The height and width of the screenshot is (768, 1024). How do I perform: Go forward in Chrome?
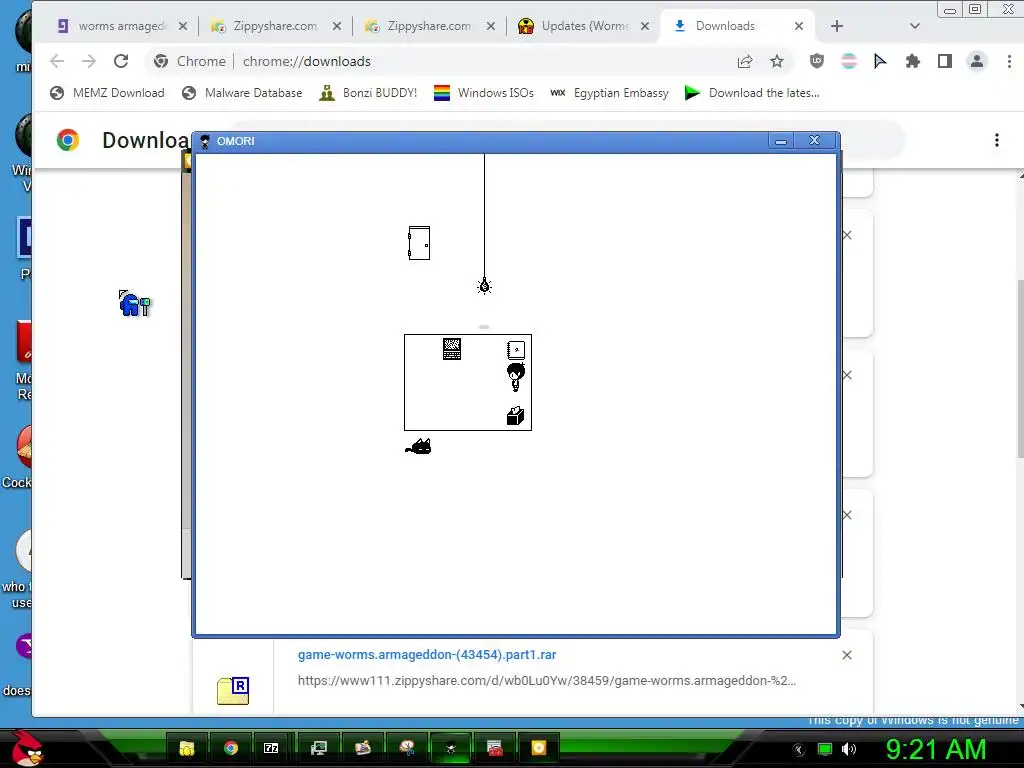pos(89,61)
